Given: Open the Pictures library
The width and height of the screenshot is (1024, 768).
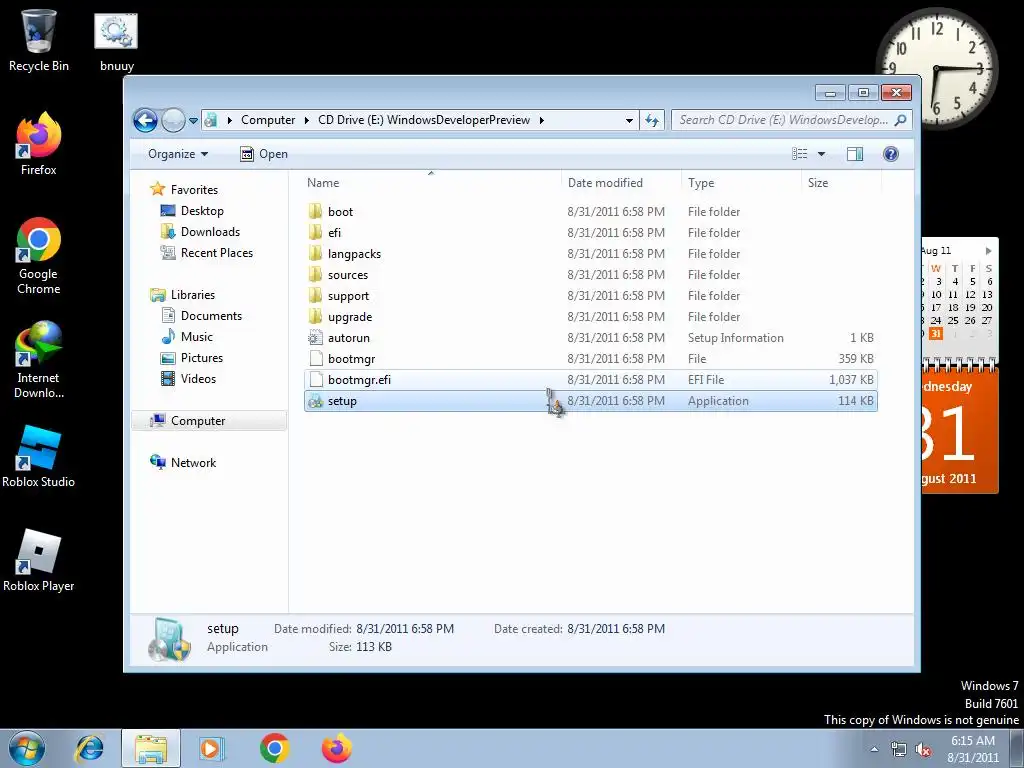Looking at the screenshot, I should pos(202,358).
